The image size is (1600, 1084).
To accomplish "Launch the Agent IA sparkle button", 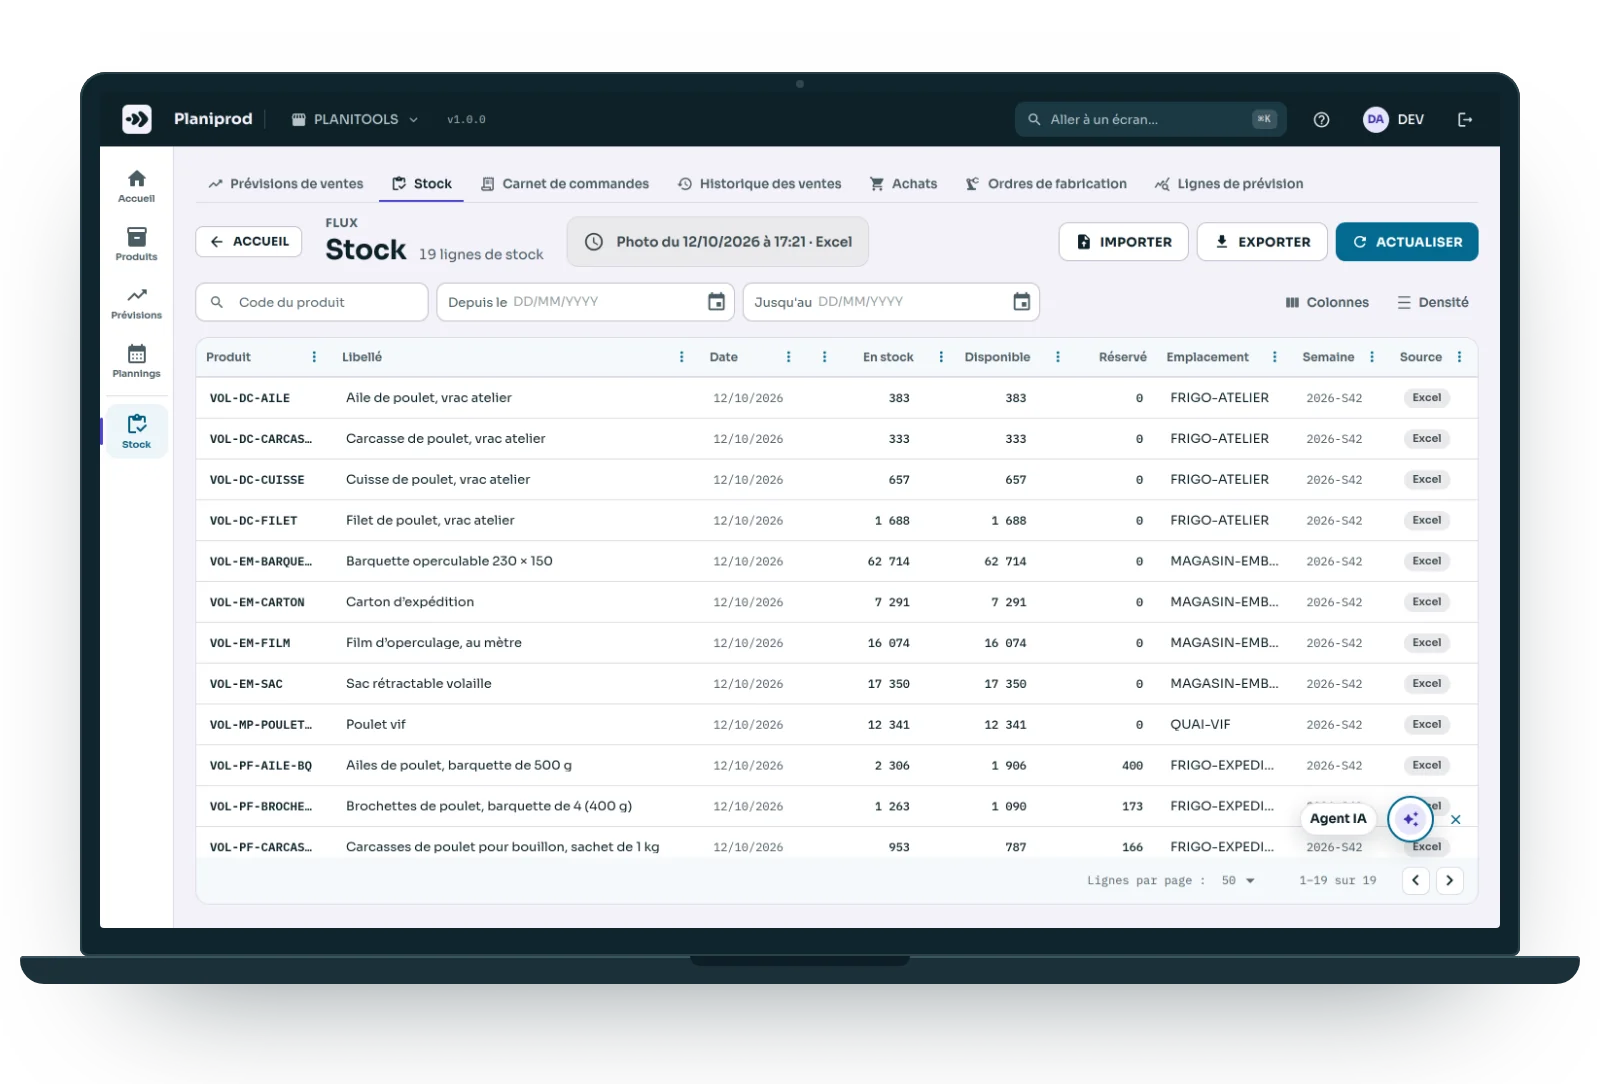I will pos(1410,819).
